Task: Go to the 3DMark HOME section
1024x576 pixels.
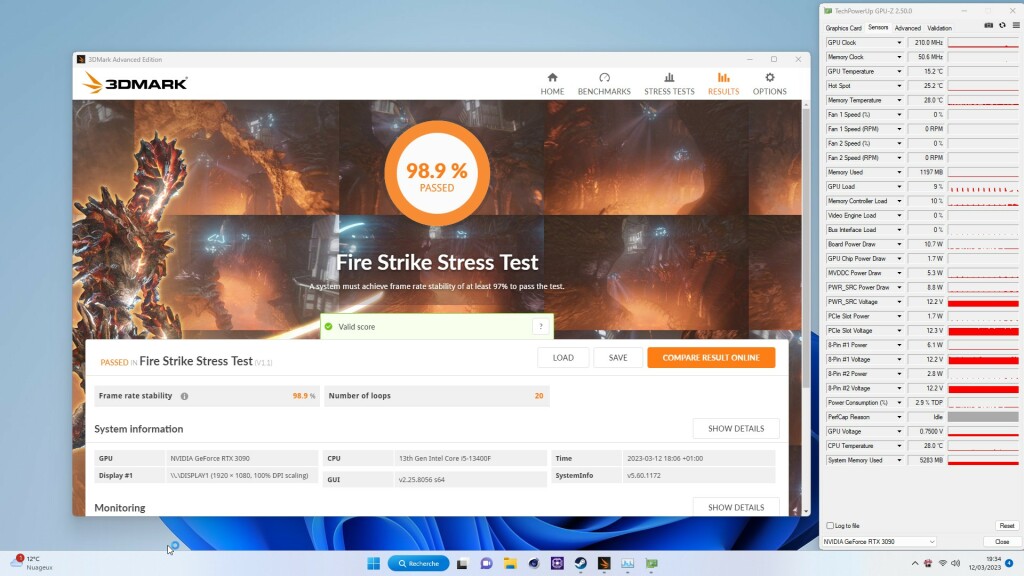Action: [552, 83]
